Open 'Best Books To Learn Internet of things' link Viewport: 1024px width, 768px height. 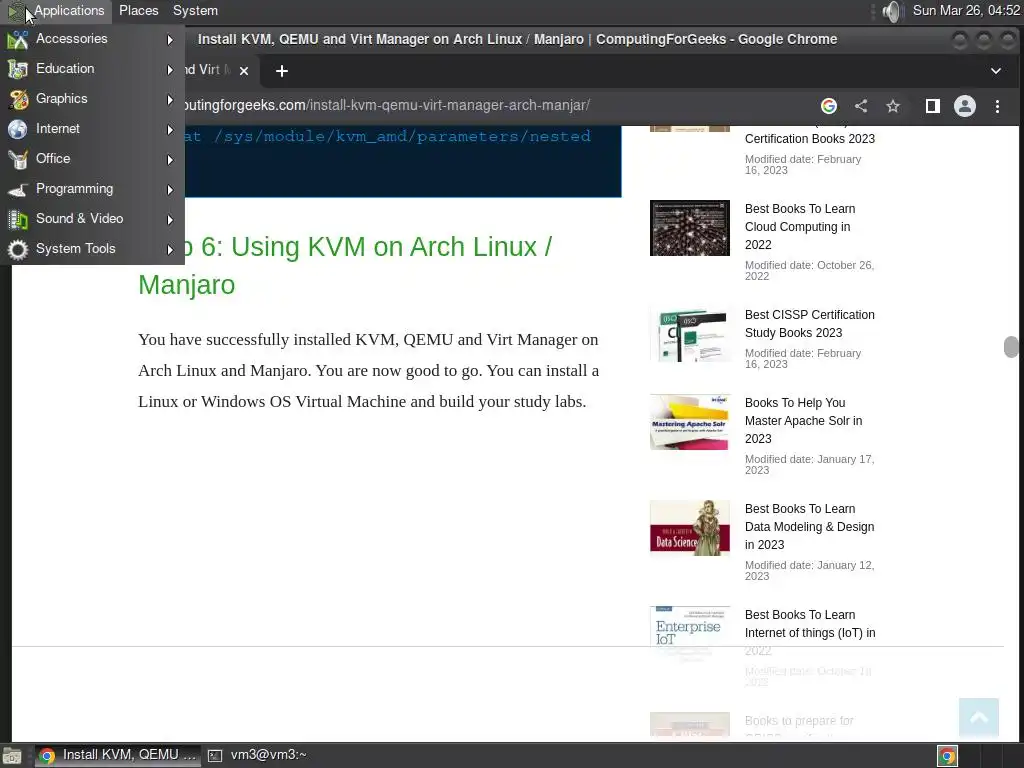(x=810, y=632)
